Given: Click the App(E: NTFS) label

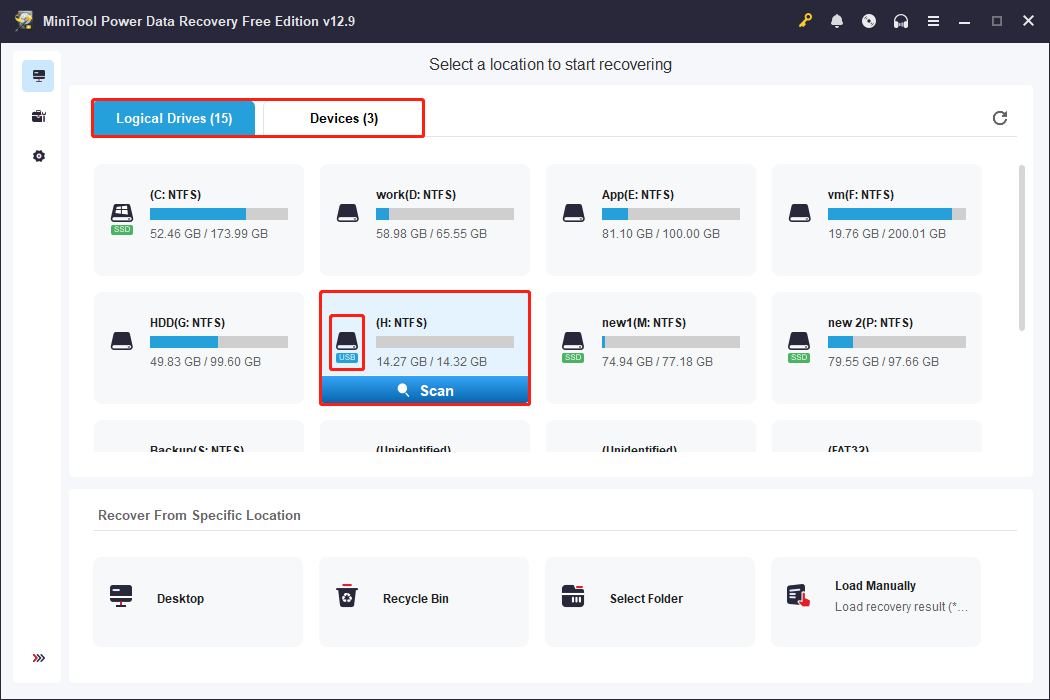Looking at the screenshot, I should point(638,195).
